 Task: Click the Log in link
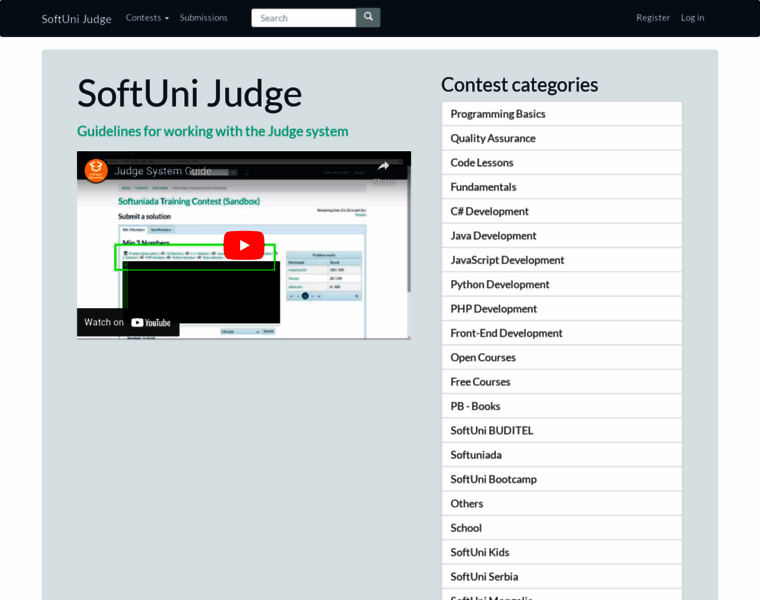click(x=692, y=17)
